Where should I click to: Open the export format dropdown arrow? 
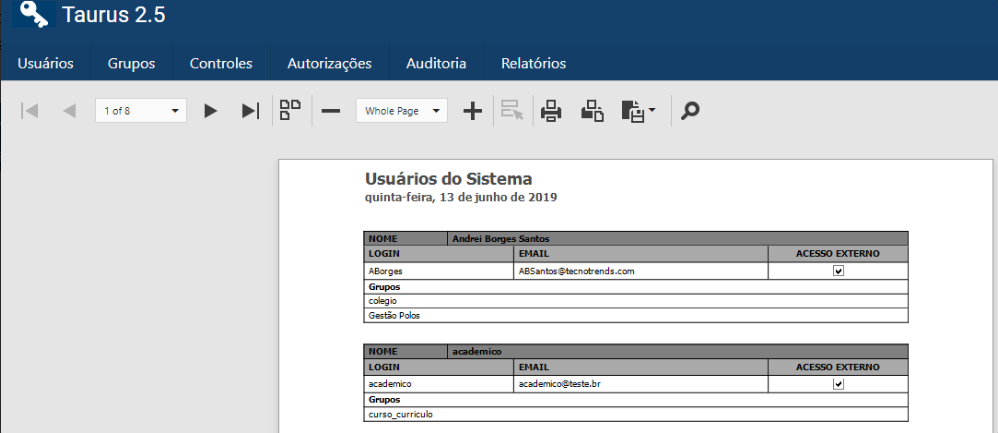(652, 111)
